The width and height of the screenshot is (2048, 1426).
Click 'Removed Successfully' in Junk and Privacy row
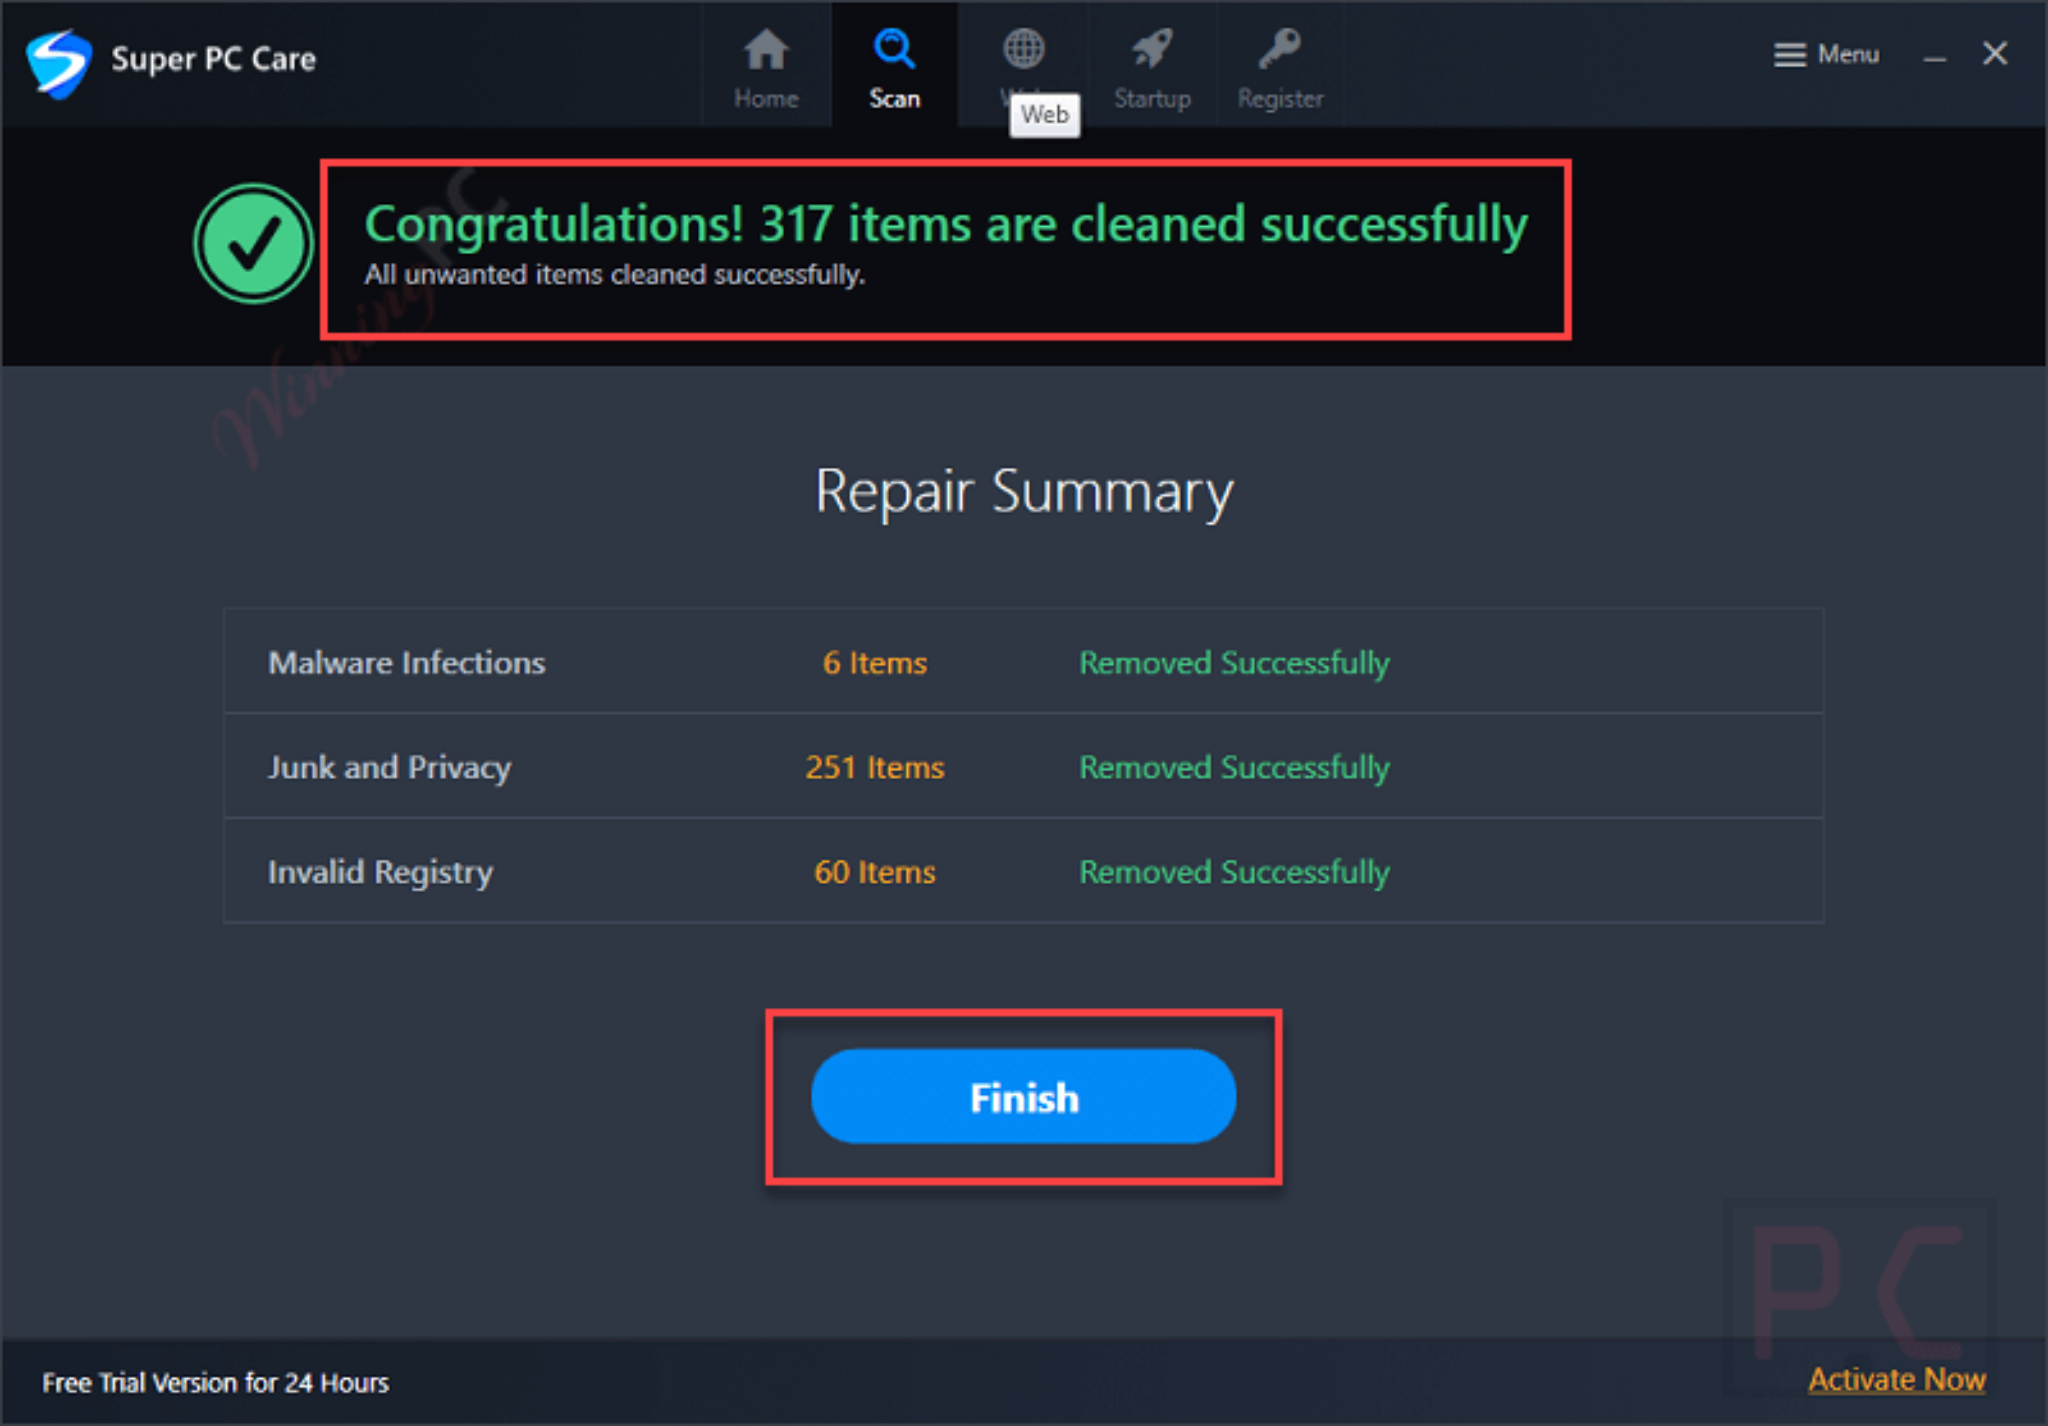pos(1234,768)
